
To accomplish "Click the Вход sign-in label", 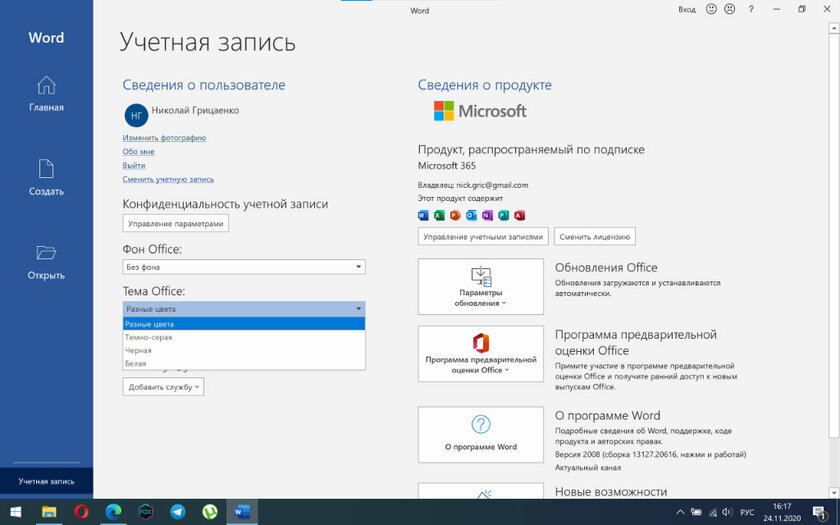I will pos(687,10).
